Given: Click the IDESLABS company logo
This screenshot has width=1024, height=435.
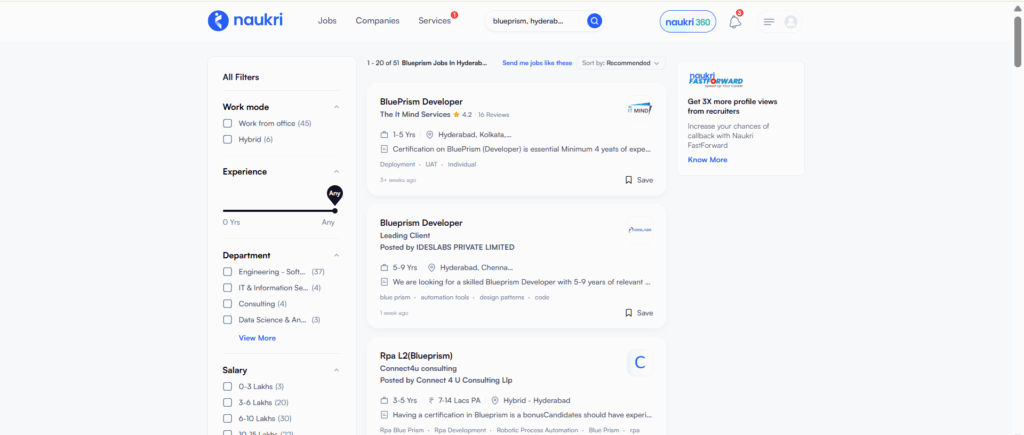Looking at the screenshot, I should (640, 230).
